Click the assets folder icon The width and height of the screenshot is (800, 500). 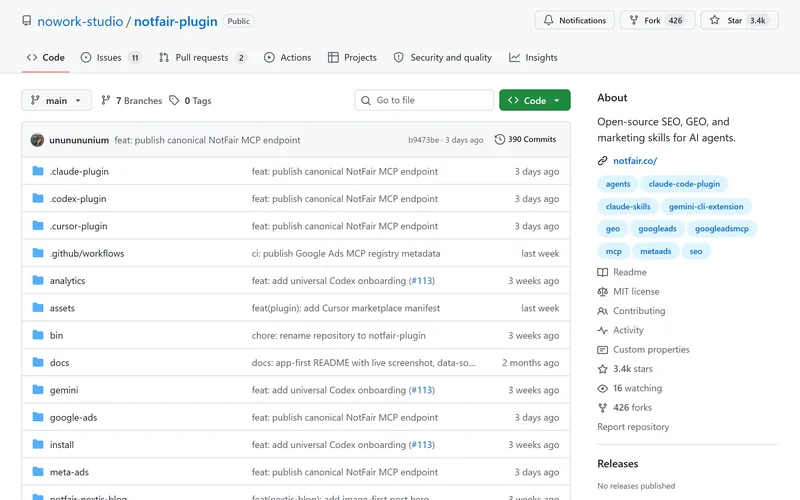(x=38, y=308)
